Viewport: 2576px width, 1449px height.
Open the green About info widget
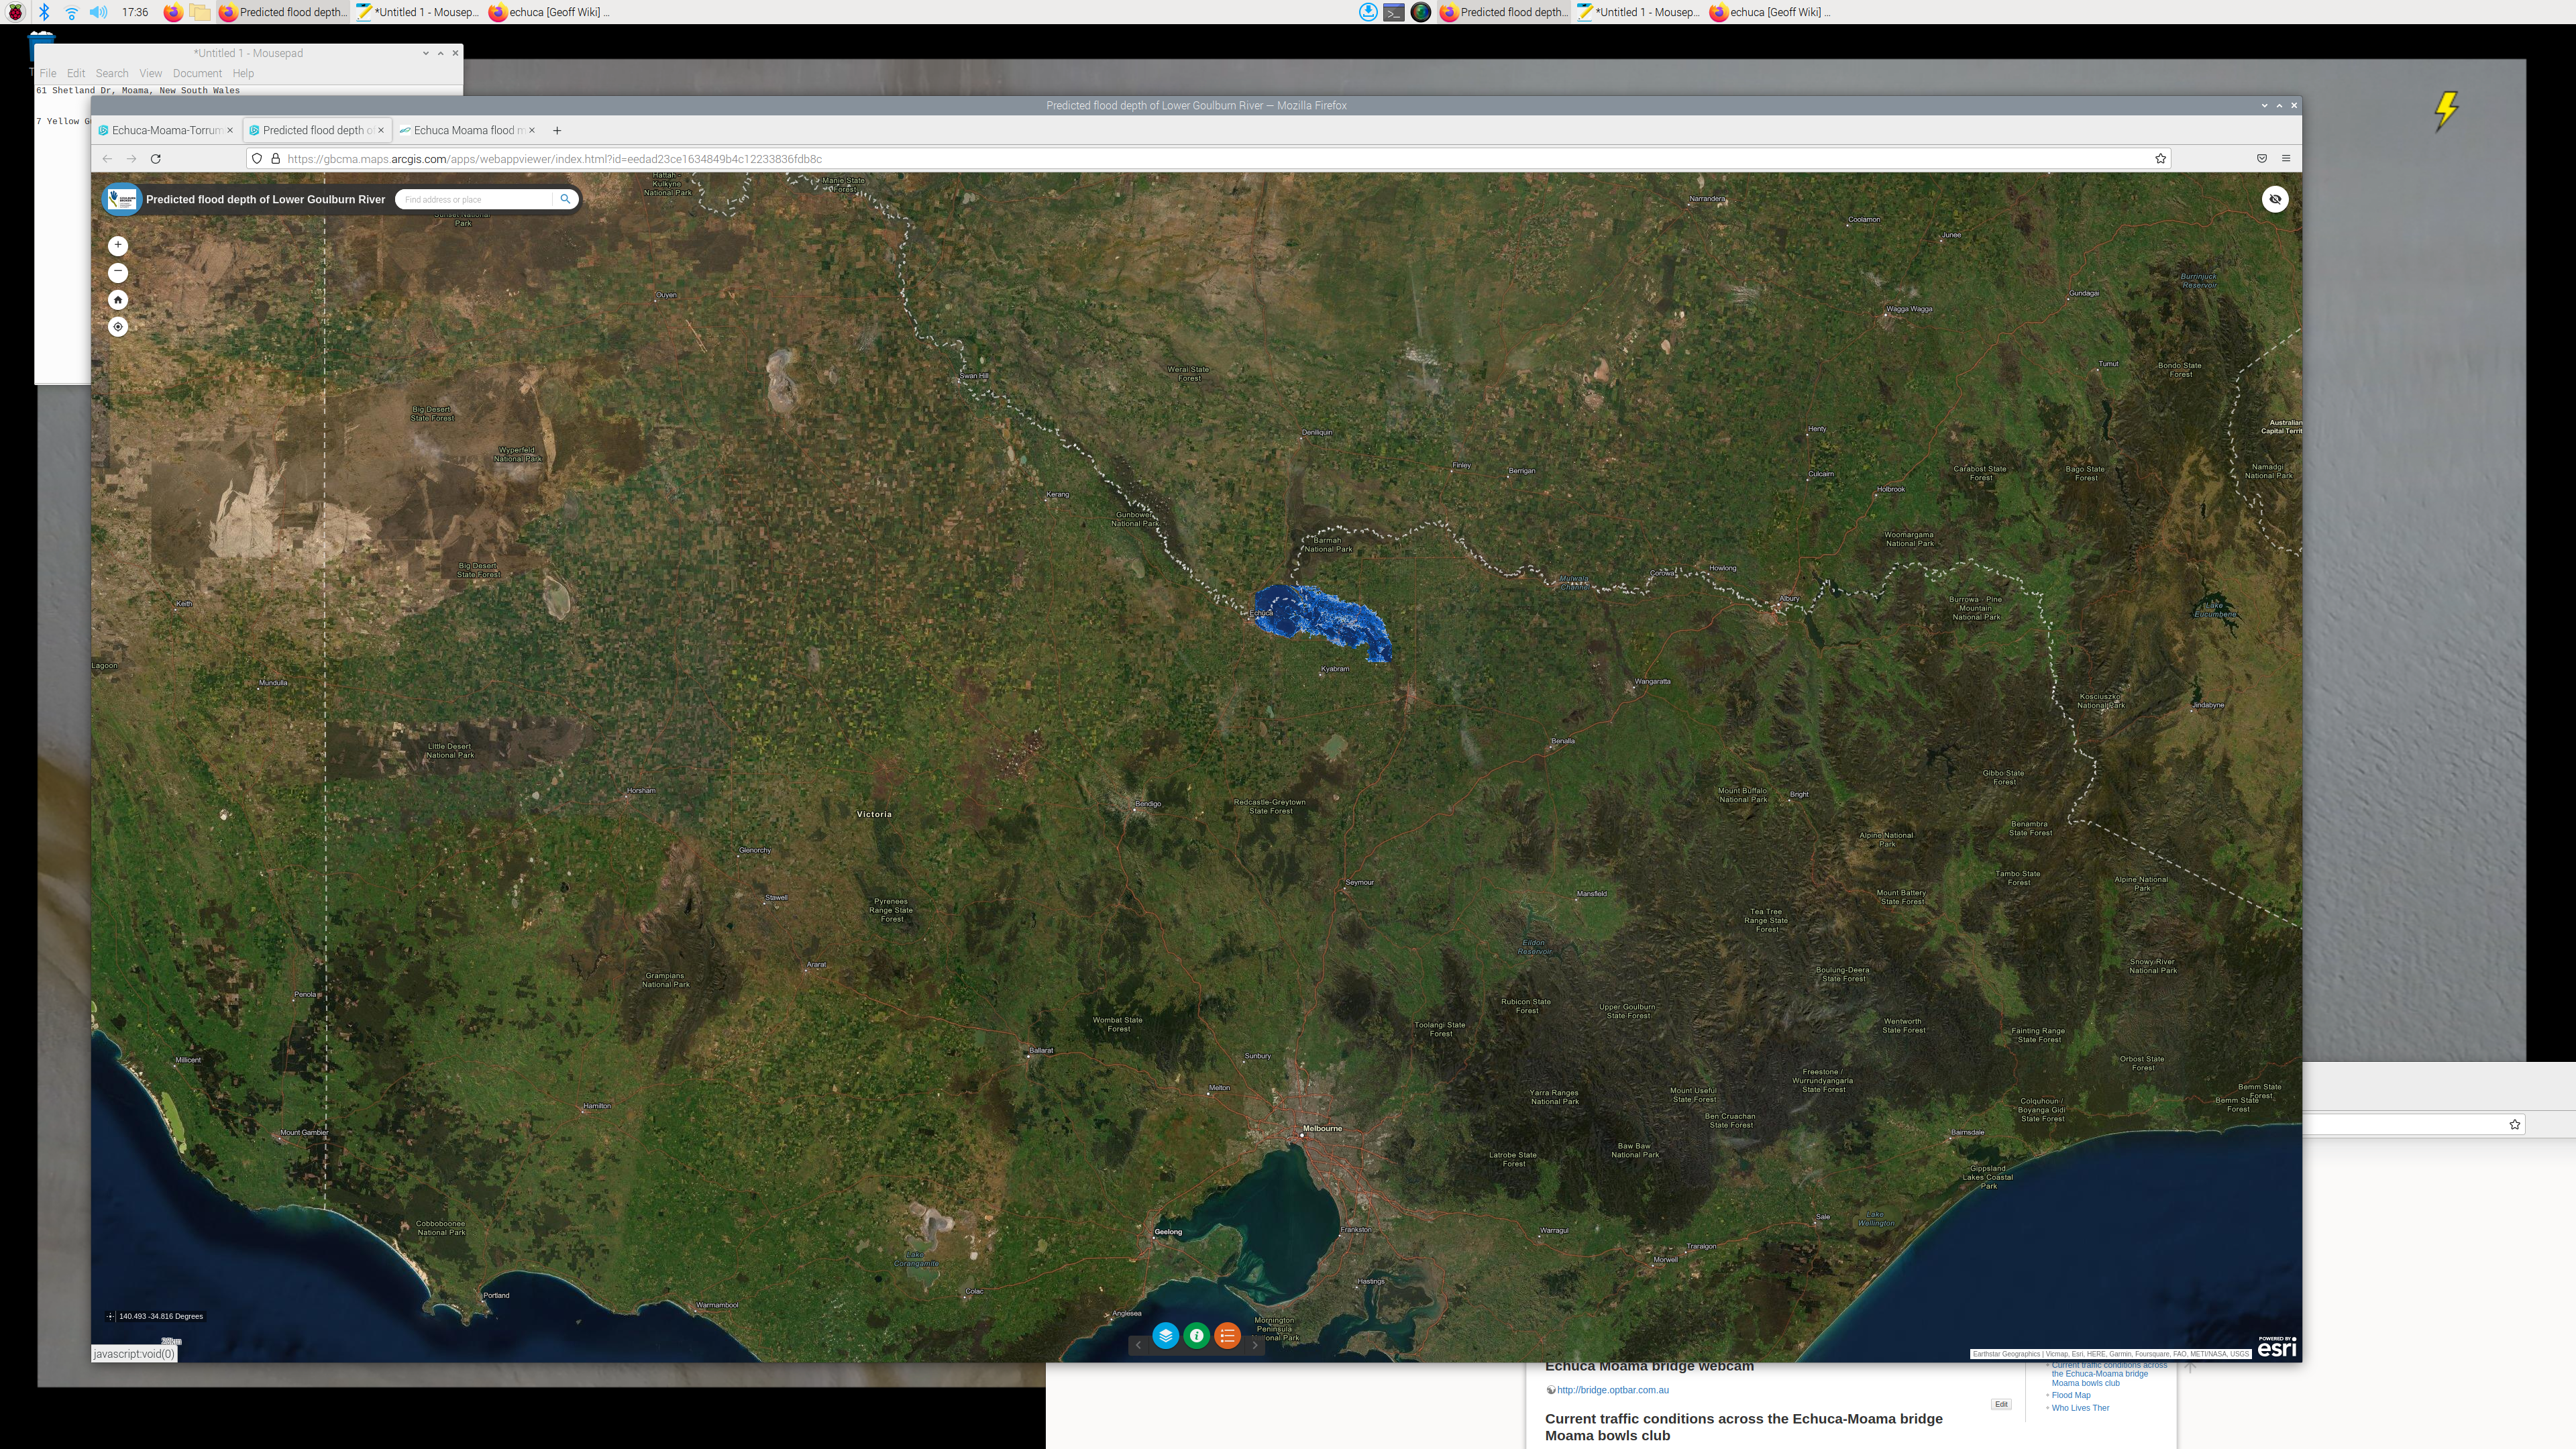1196,1335
